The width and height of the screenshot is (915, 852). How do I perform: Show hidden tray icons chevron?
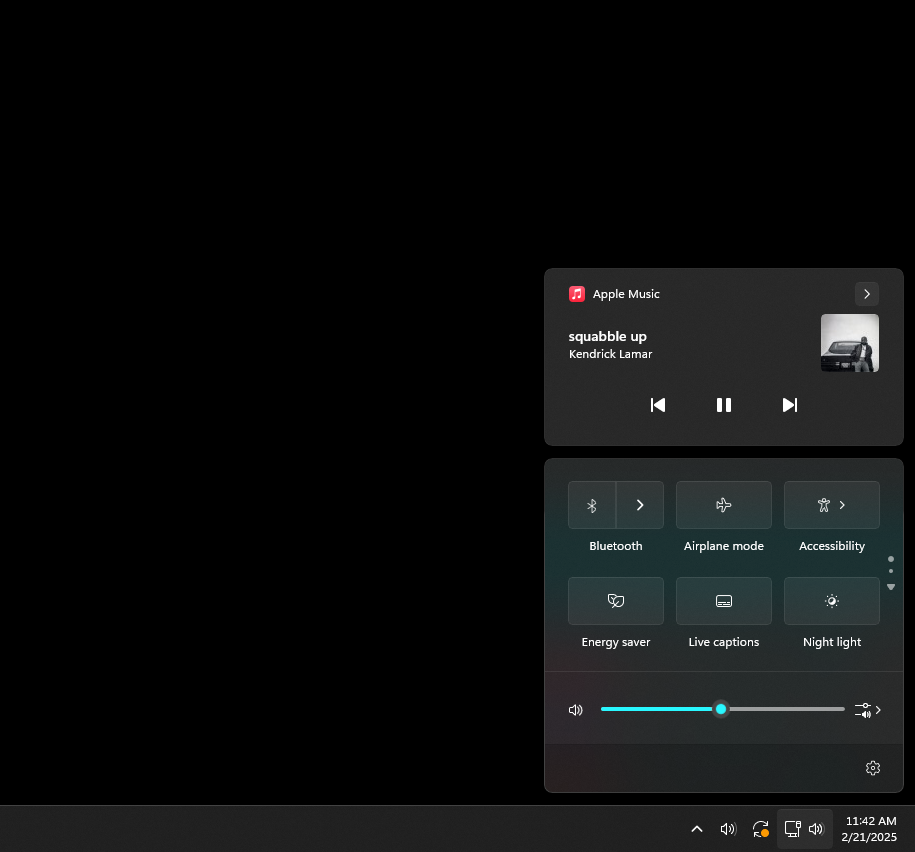pos(697,829)
